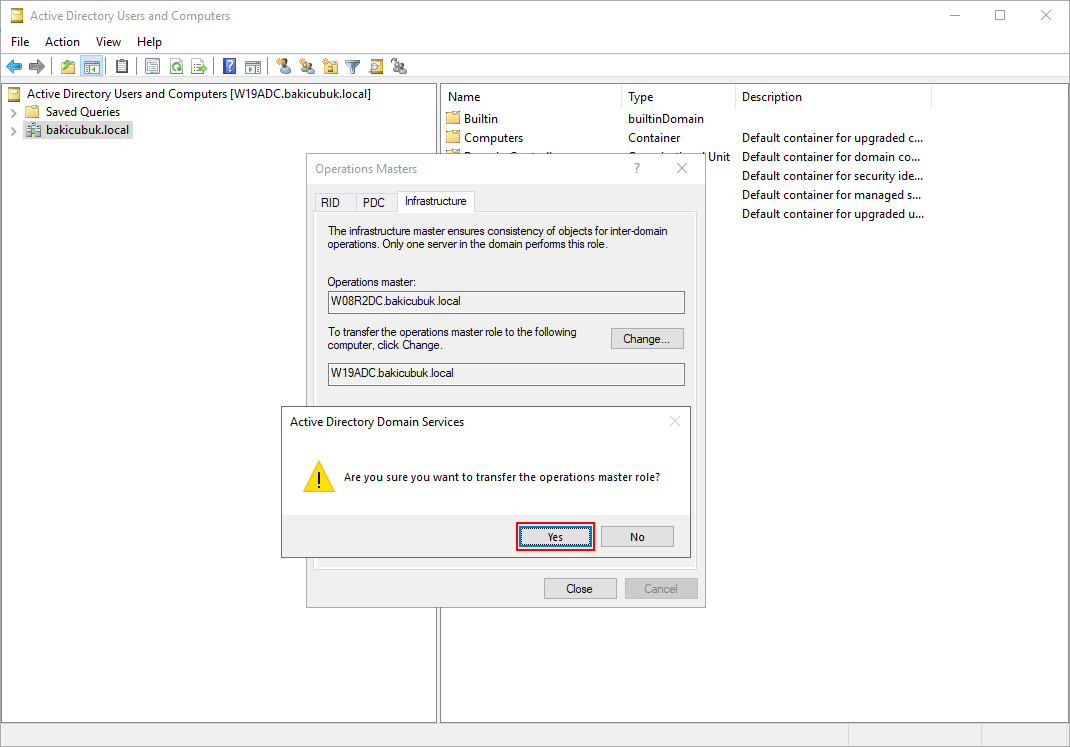Click the Create new group icon
The height and width of the screenshot is (747, 1070).
point(307,67)
